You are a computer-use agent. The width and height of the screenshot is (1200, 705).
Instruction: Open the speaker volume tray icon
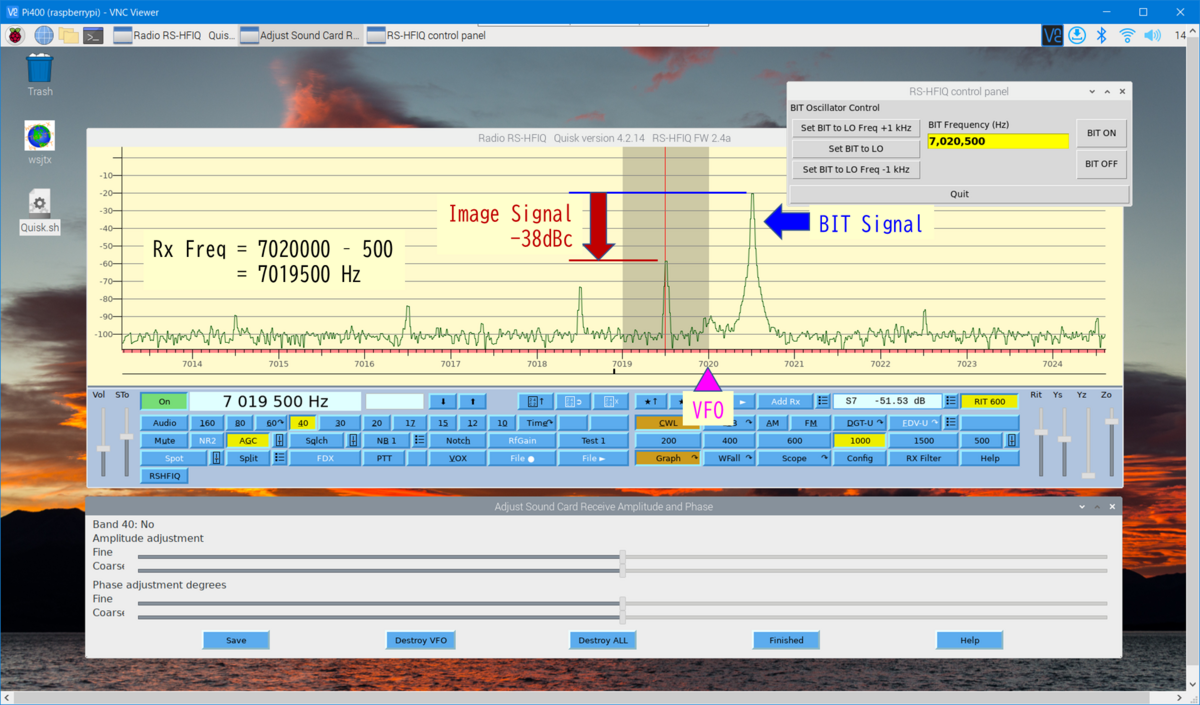(1152, 35)
